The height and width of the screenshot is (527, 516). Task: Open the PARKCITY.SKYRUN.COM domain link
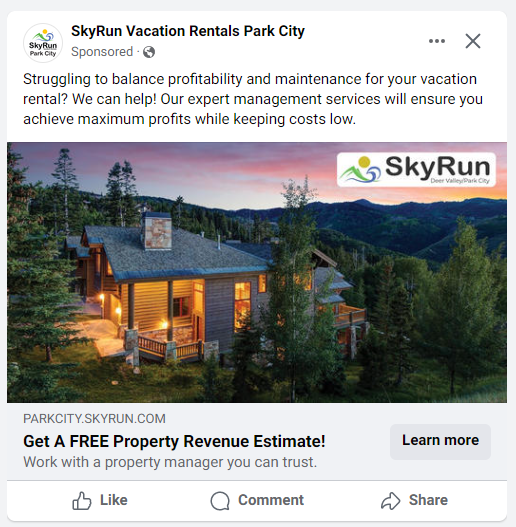[94, 418]
